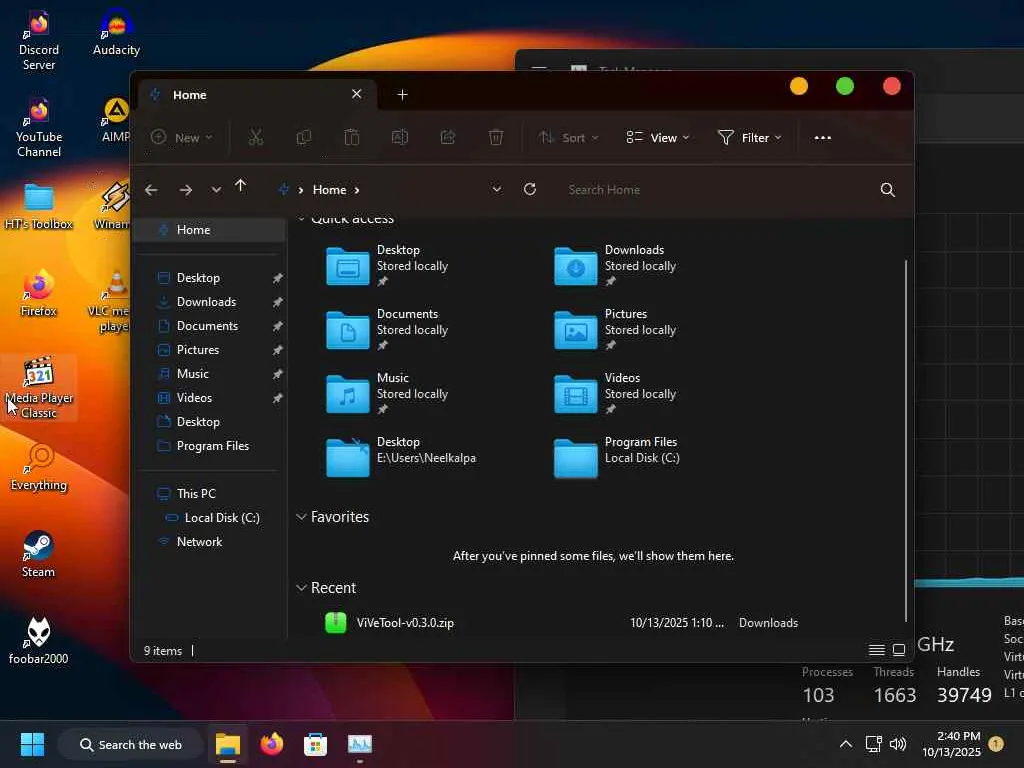Select the Steam desktop icon
The height and width of the screenshot is (768, 1024).
point(38,554)
